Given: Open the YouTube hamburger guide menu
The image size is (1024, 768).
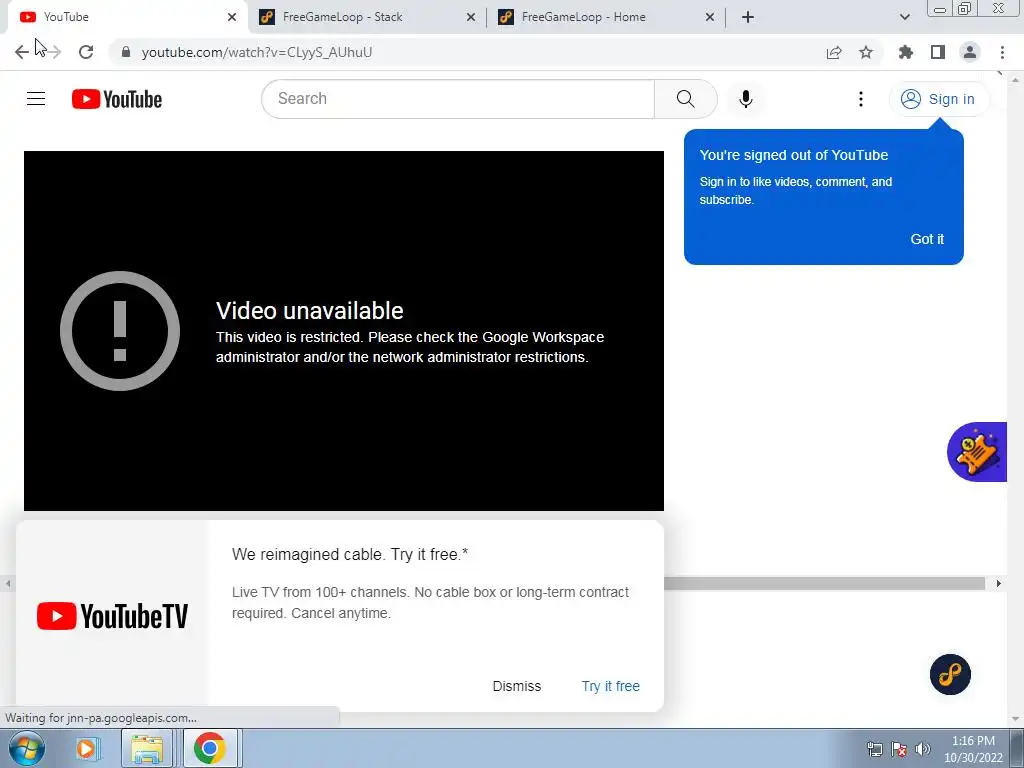Looking at the screenshot, I should click(36, 99).
